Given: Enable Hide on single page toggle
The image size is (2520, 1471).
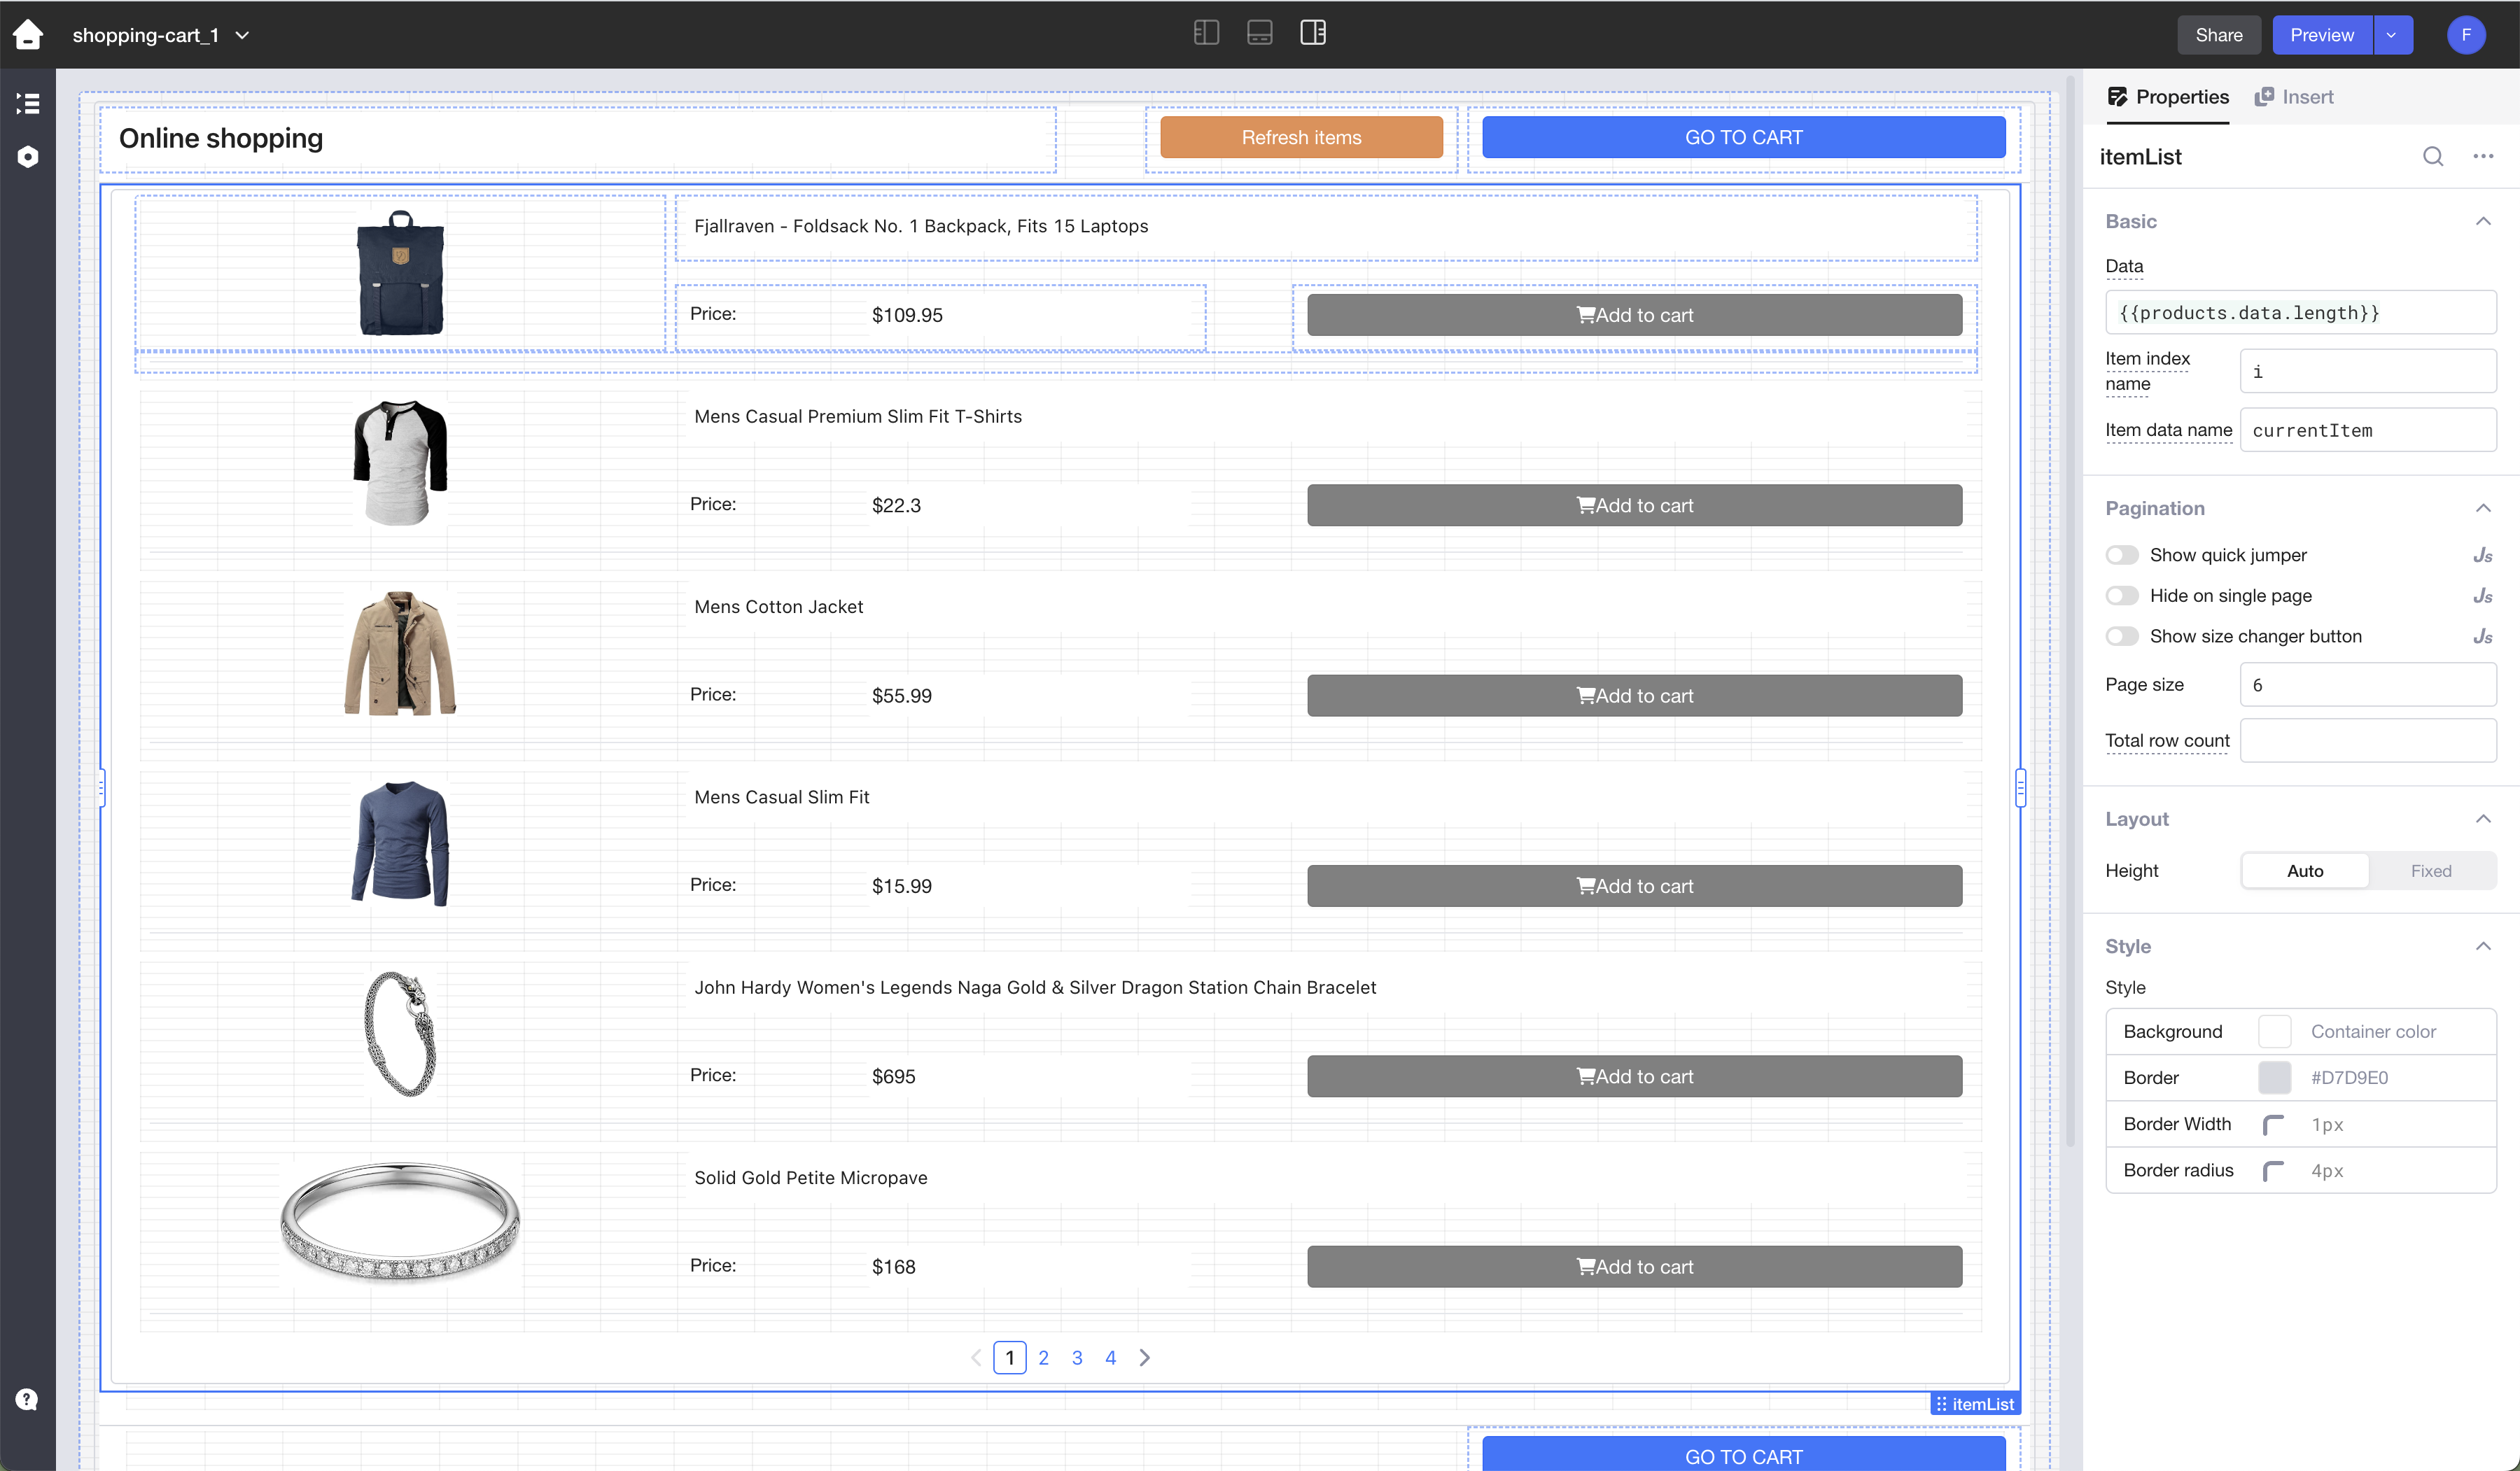Looking at the screenshot, I should coord(2121,596).
